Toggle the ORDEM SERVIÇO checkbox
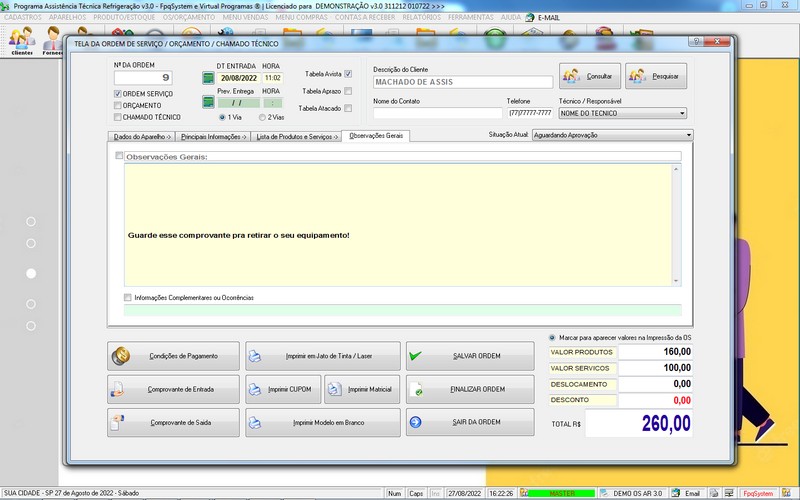Viewport: 800px width, 500px height. (x=118, y=94)
